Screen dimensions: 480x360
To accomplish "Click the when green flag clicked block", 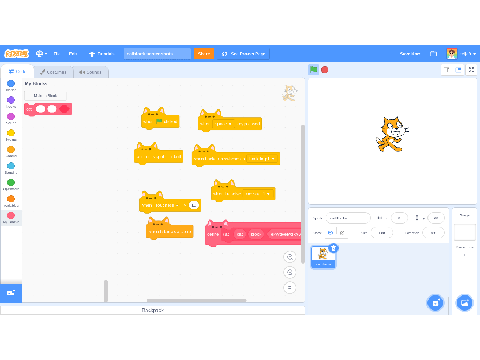I will 160,121.
